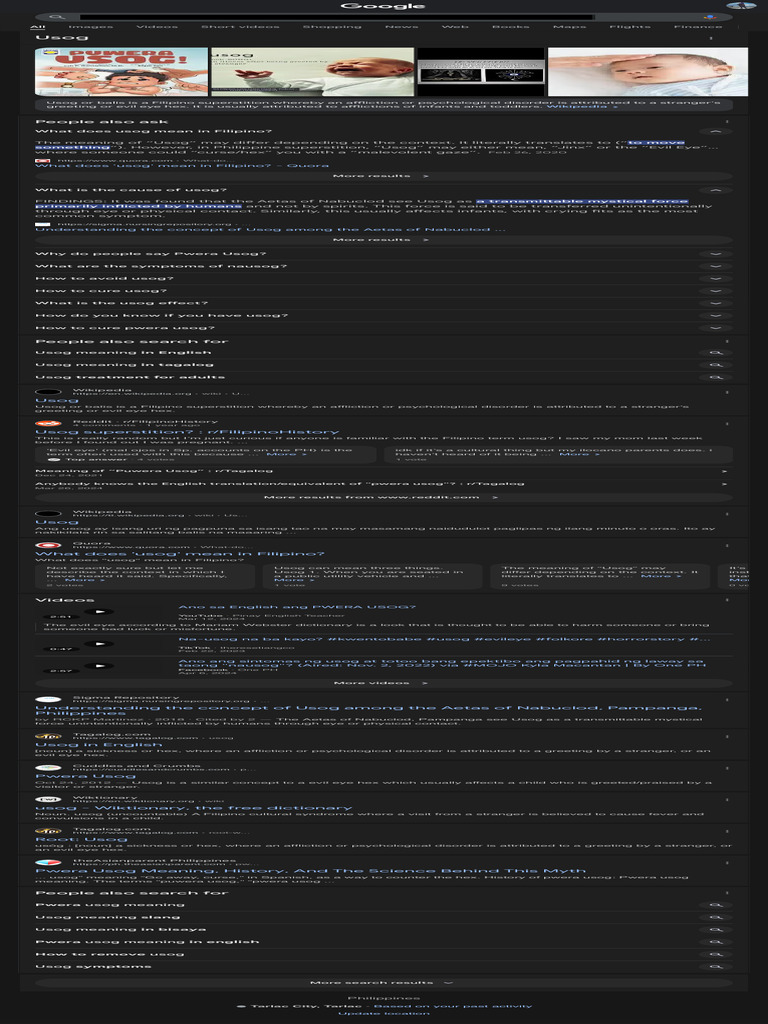This screenshot has height=1024, width=768.
Task: Click search icon for 'Usog symptoms'
Action: [x=715, y=967]
